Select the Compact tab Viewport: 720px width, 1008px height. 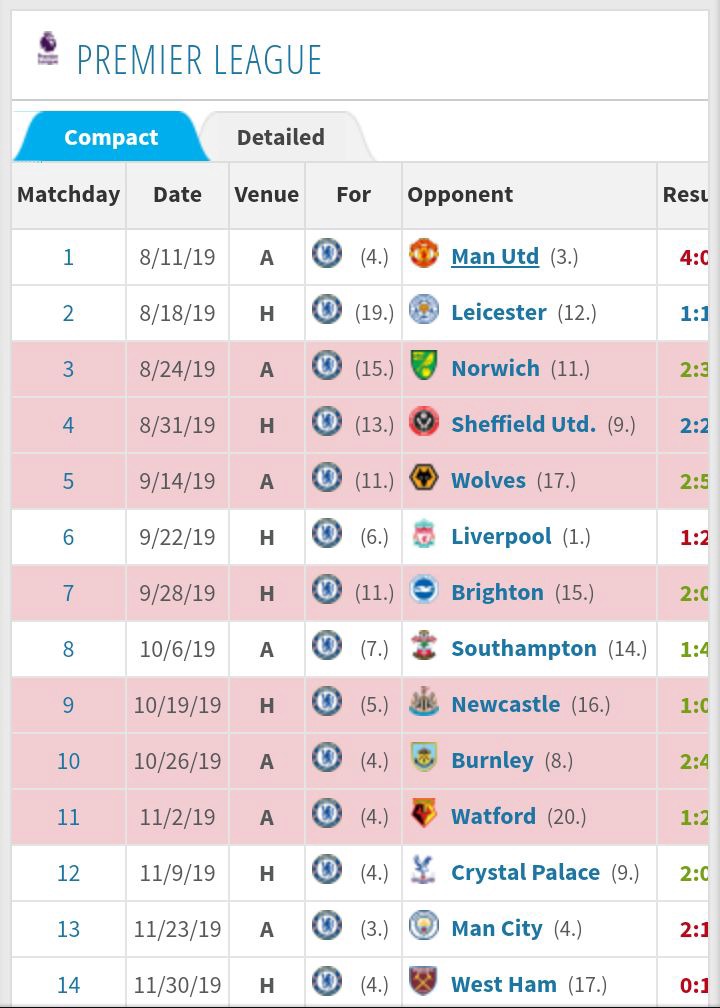pos(111,137)
